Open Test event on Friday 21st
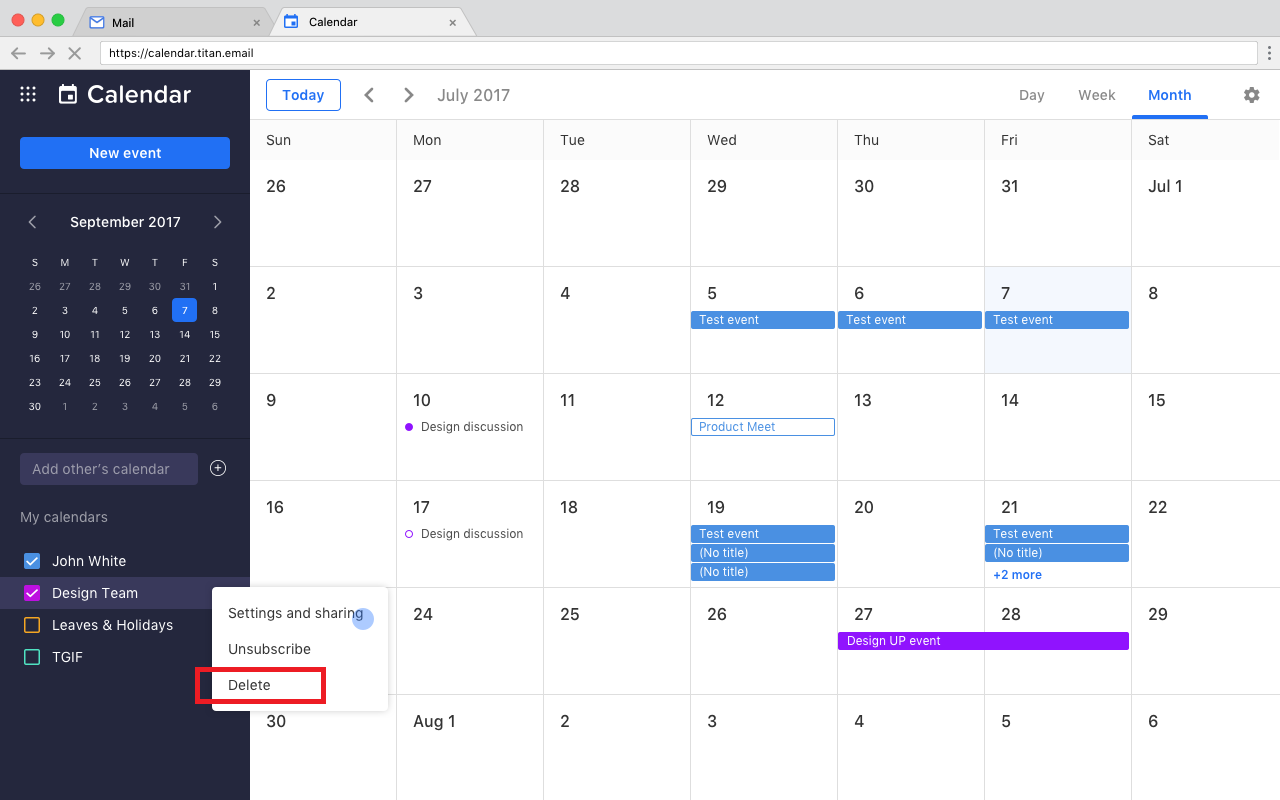This screenshot has width=1280, height=800. (x=1057, y=534)
